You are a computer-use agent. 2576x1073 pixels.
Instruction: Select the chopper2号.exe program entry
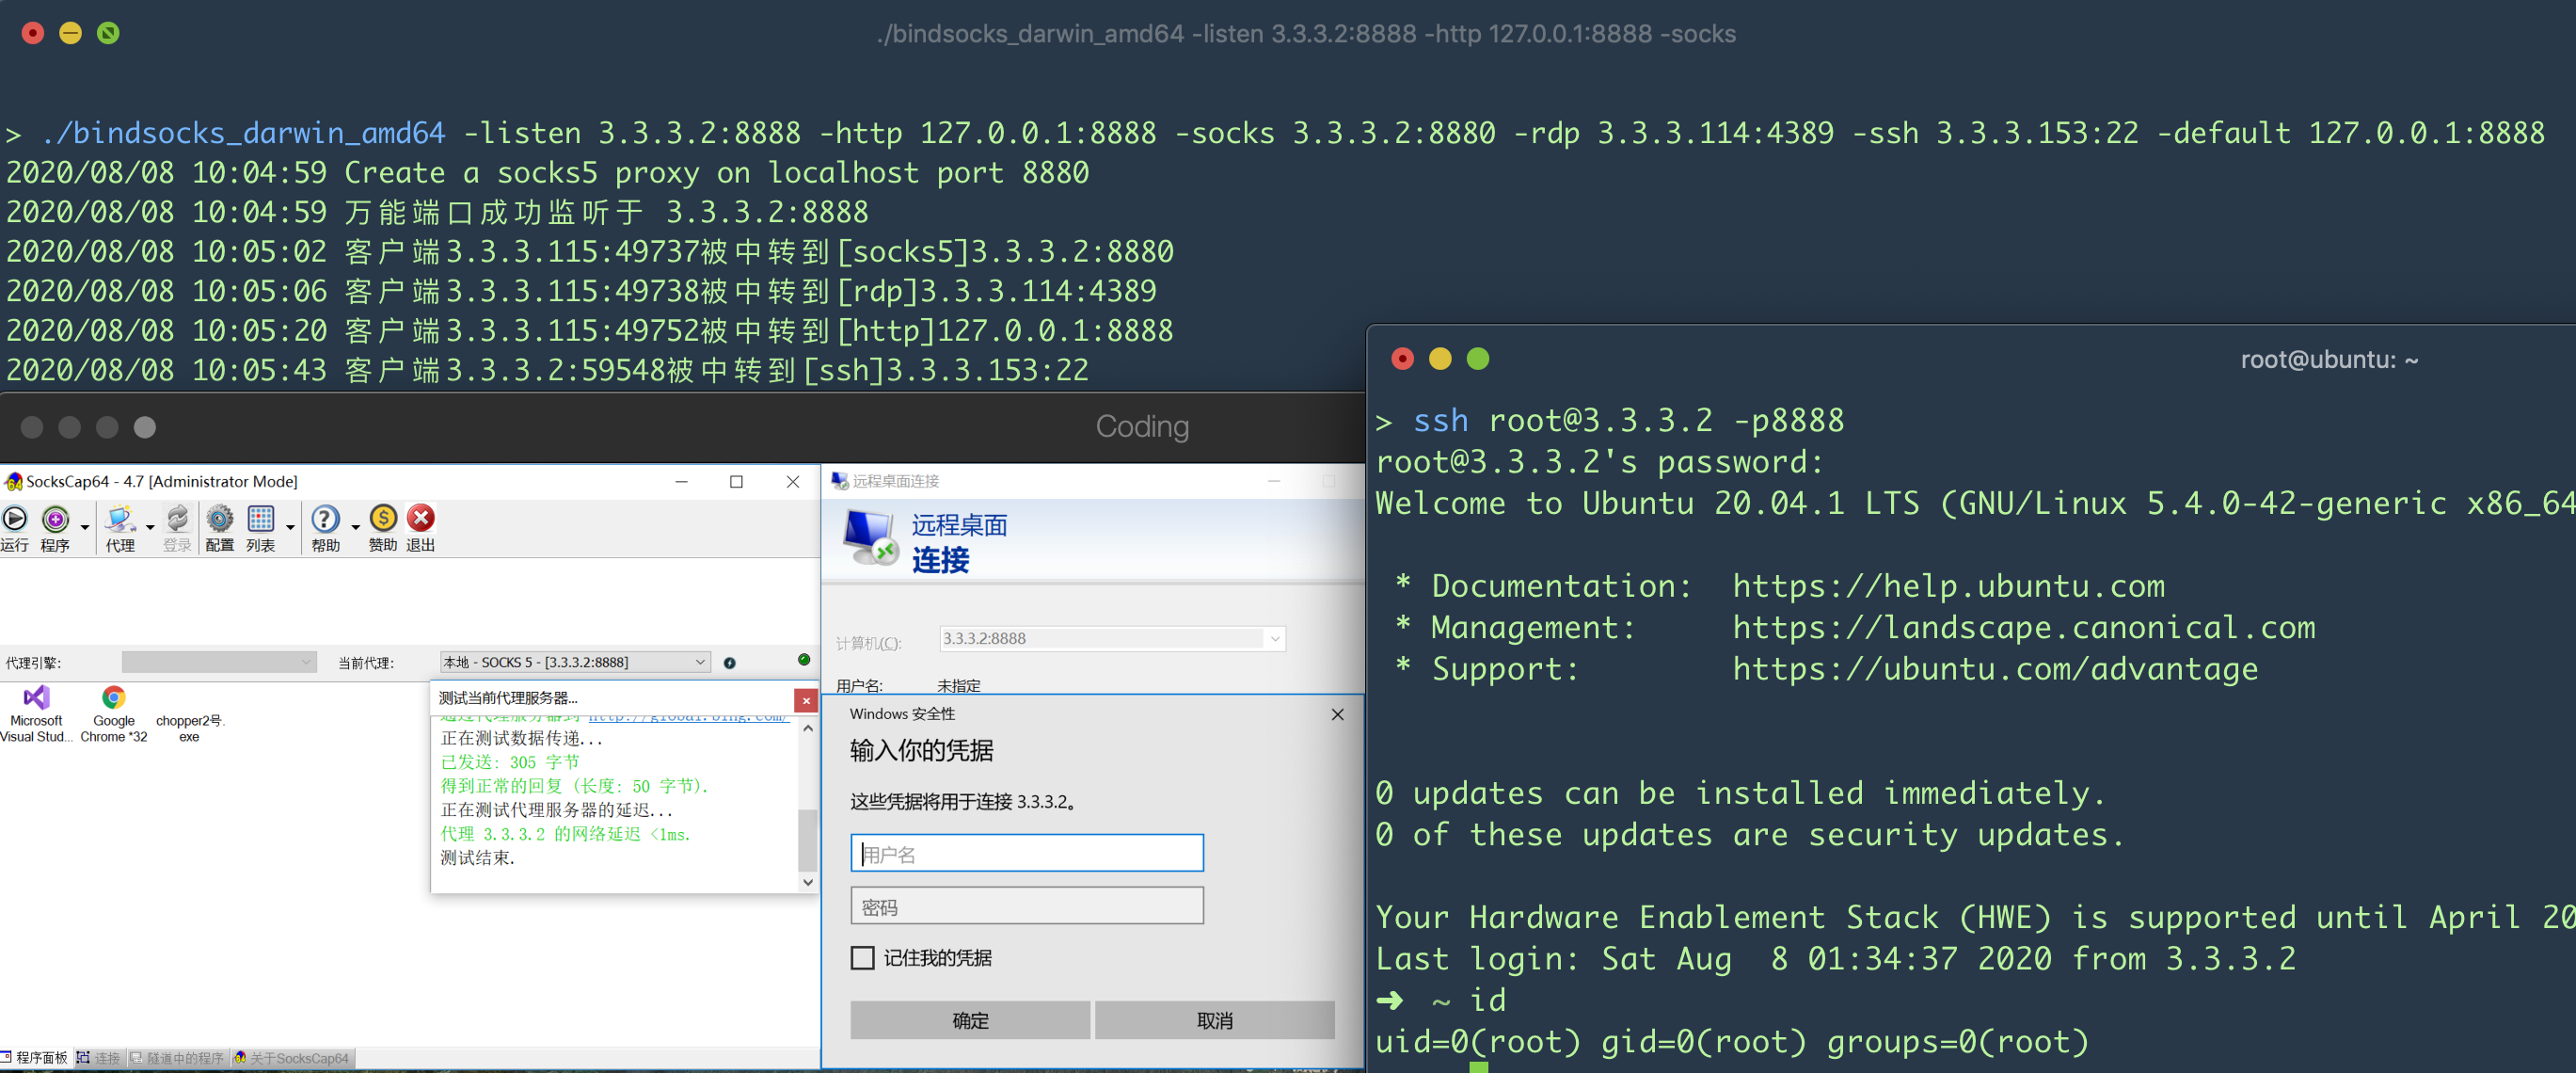[x=189, y=728]
